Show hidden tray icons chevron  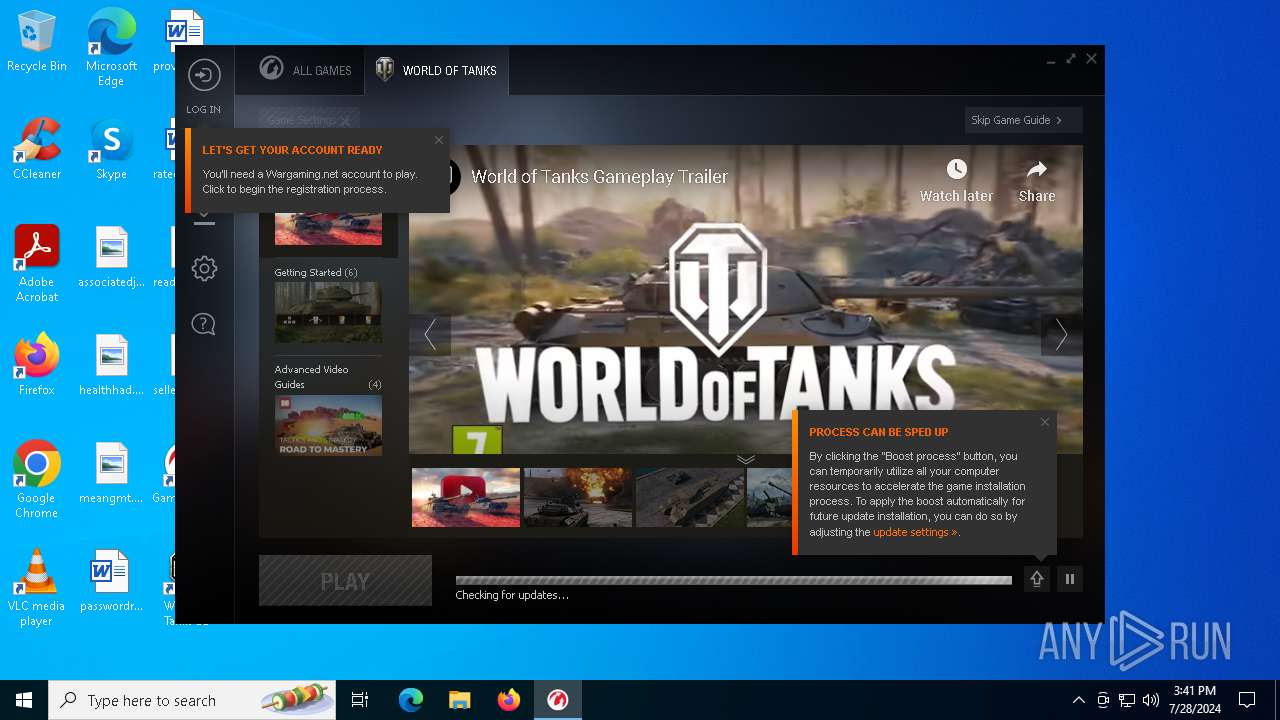1078,700
